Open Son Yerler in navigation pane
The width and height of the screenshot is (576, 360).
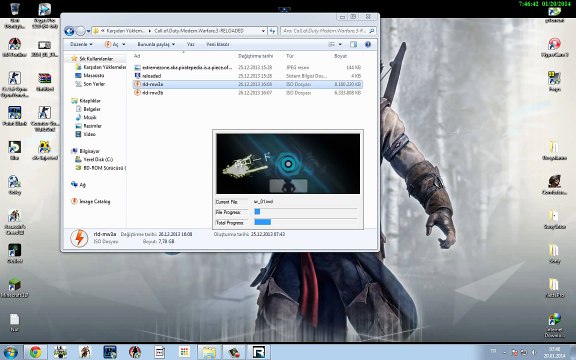[x=90, y=84]
